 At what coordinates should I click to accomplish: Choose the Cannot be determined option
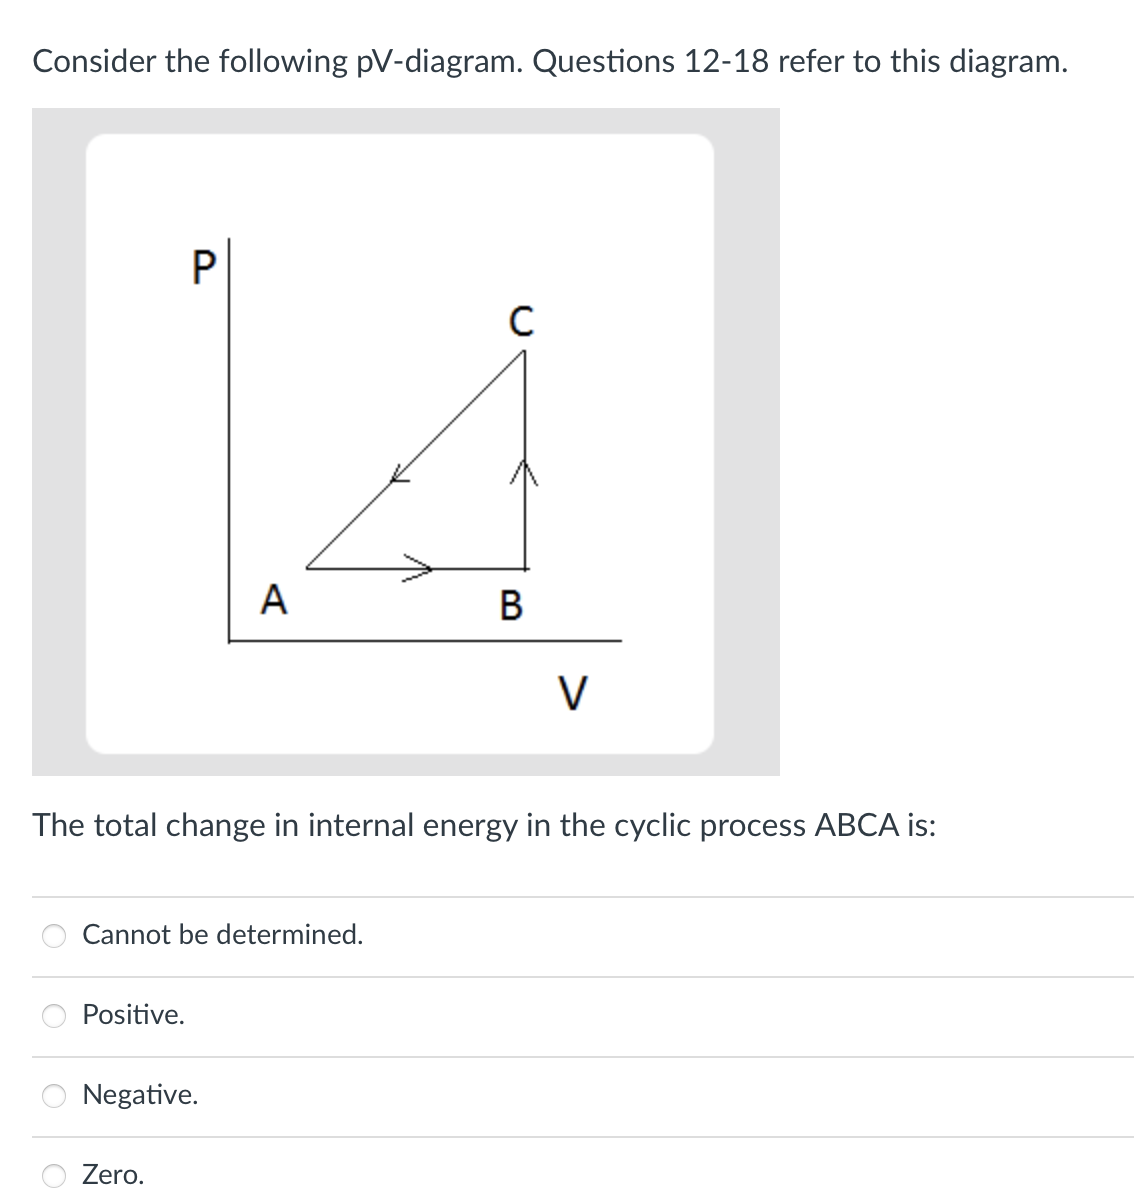(55, 935)
